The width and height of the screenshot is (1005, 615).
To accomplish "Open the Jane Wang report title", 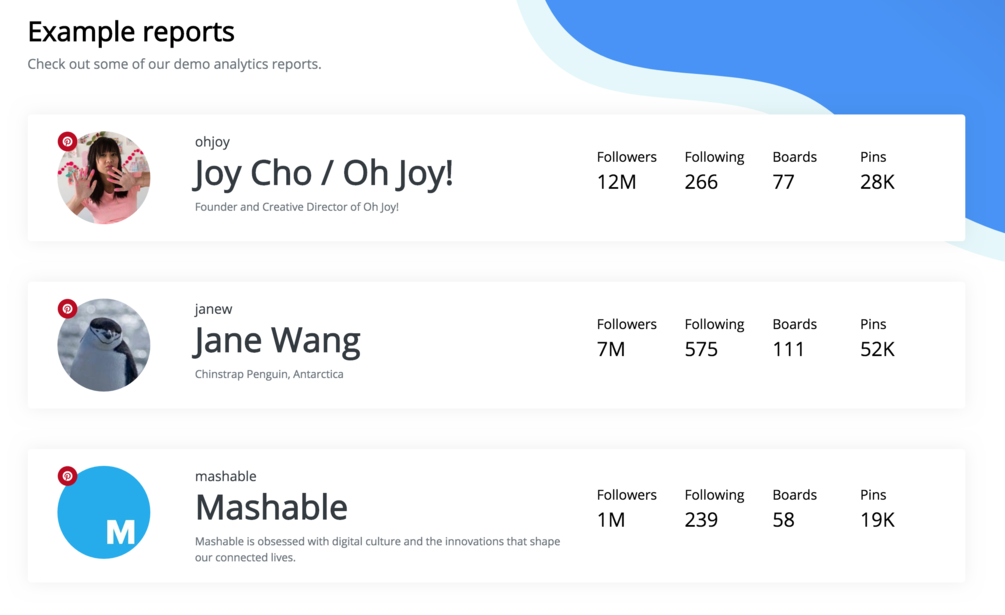I will pyautogui.click(x=276, y=341).
